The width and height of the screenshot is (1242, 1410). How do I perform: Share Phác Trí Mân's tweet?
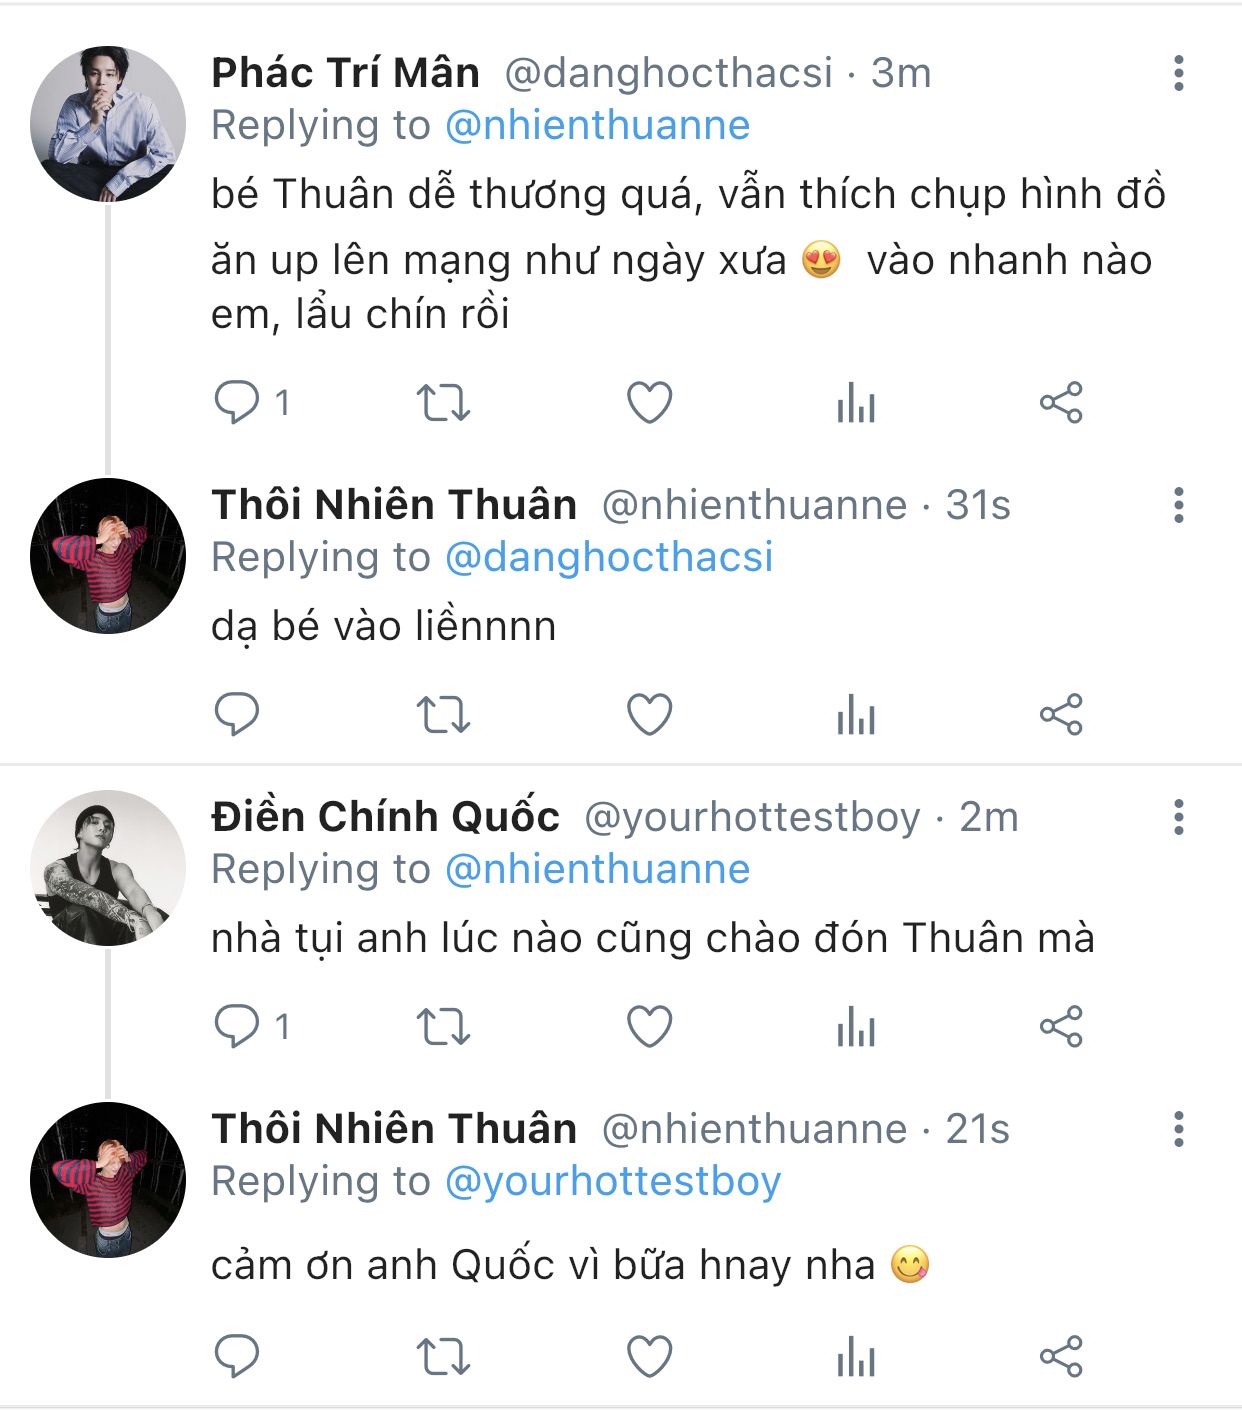[x=1061, y=403]
